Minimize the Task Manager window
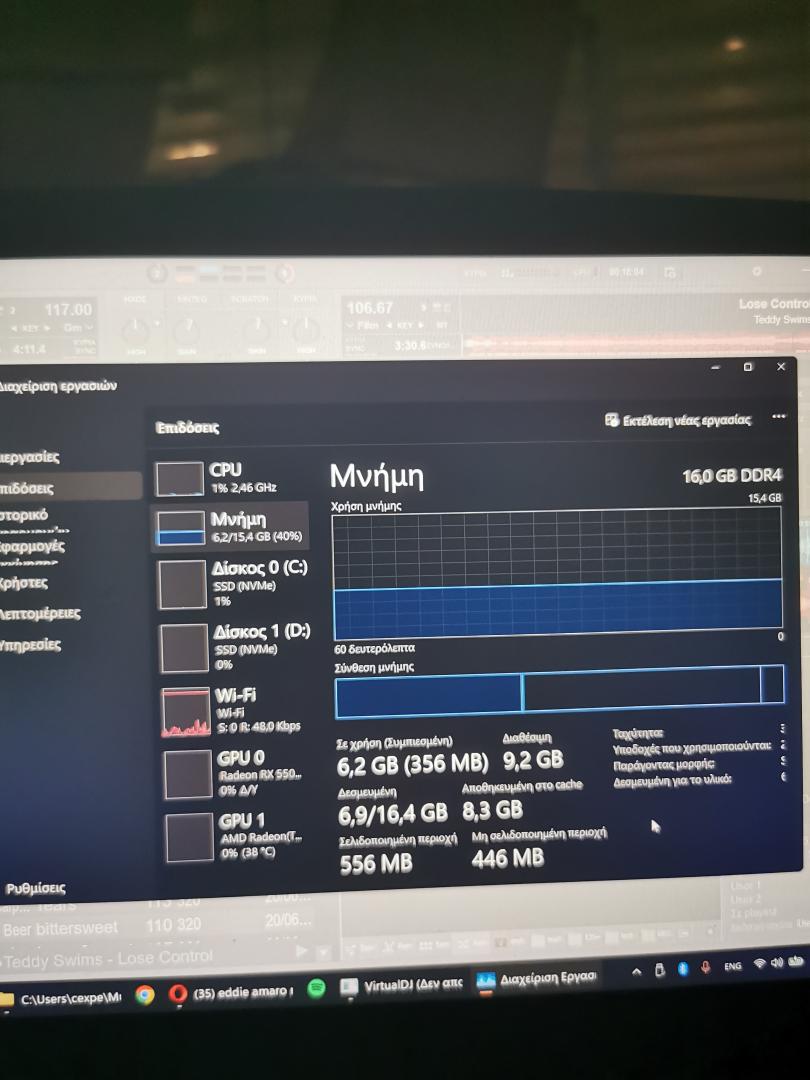 click(716, 367)
